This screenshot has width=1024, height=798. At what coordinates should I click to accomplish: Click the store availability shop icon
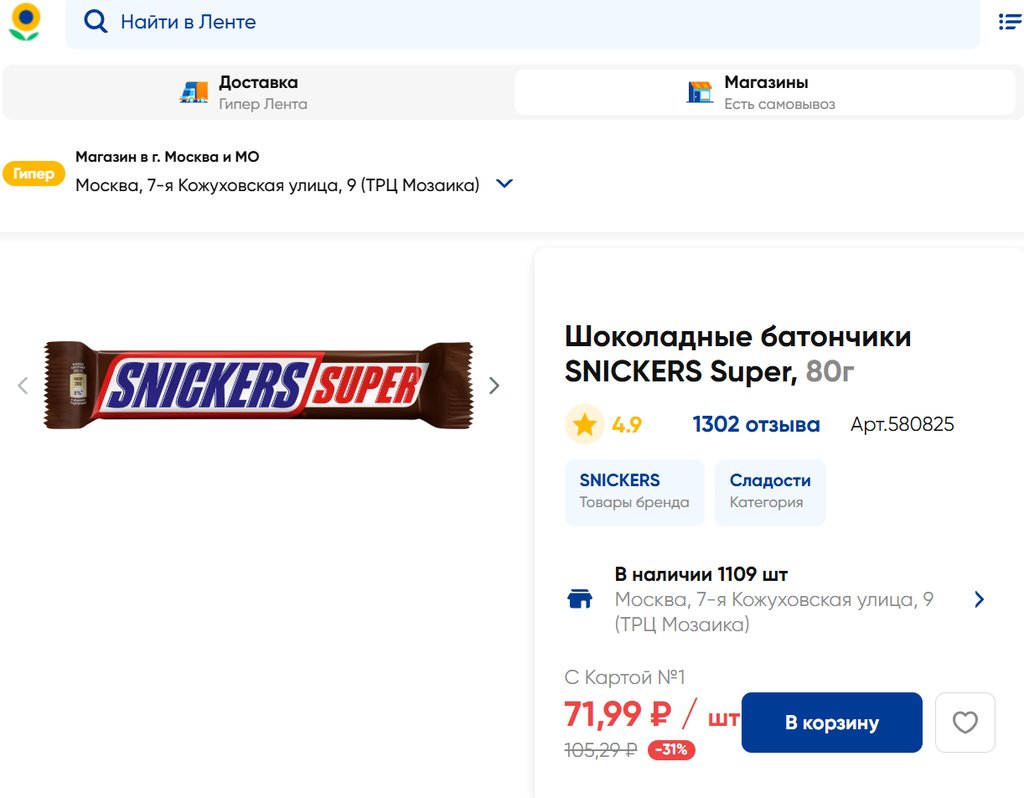coord(580,599)
